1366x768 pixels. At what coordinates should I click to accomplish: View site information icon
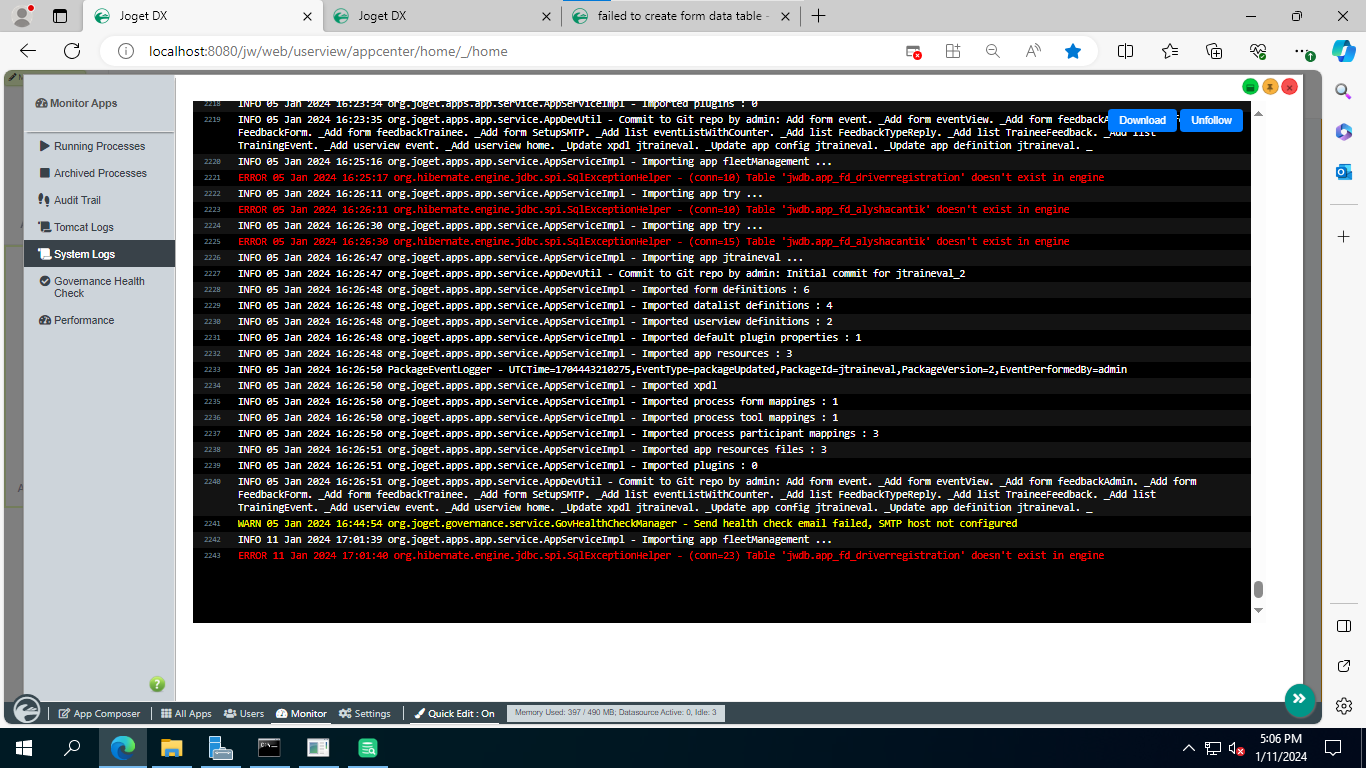point(126,51)
